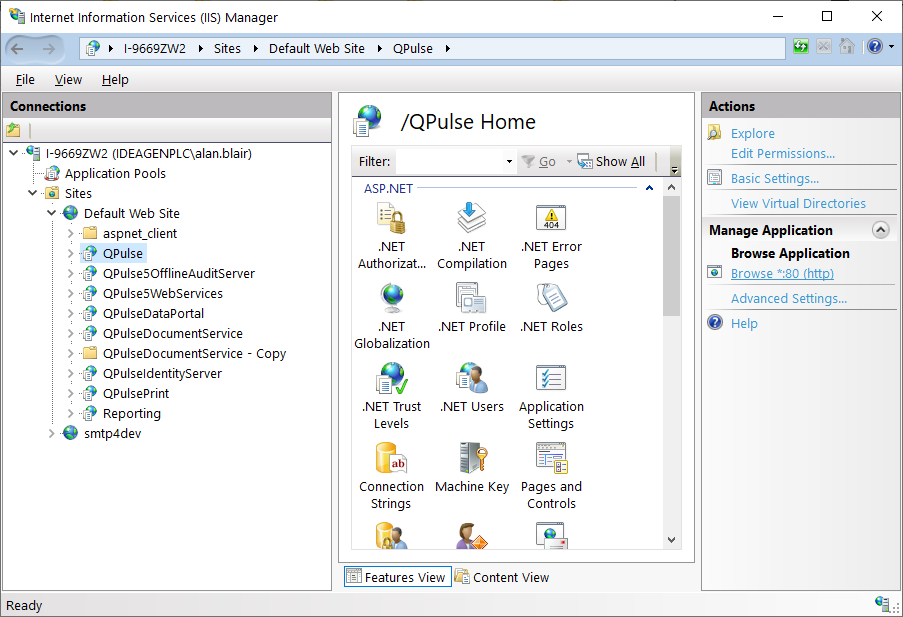Screen dimensions: 903x617
Task: Open the File menu
Action: (25, 80)
